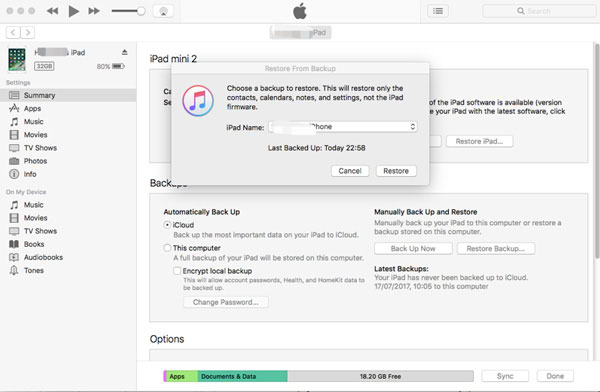Image resolution: width=600 pixels, height=392 pixels.
Task: Click the Summary sidebar icon
Action: (14, 95)
